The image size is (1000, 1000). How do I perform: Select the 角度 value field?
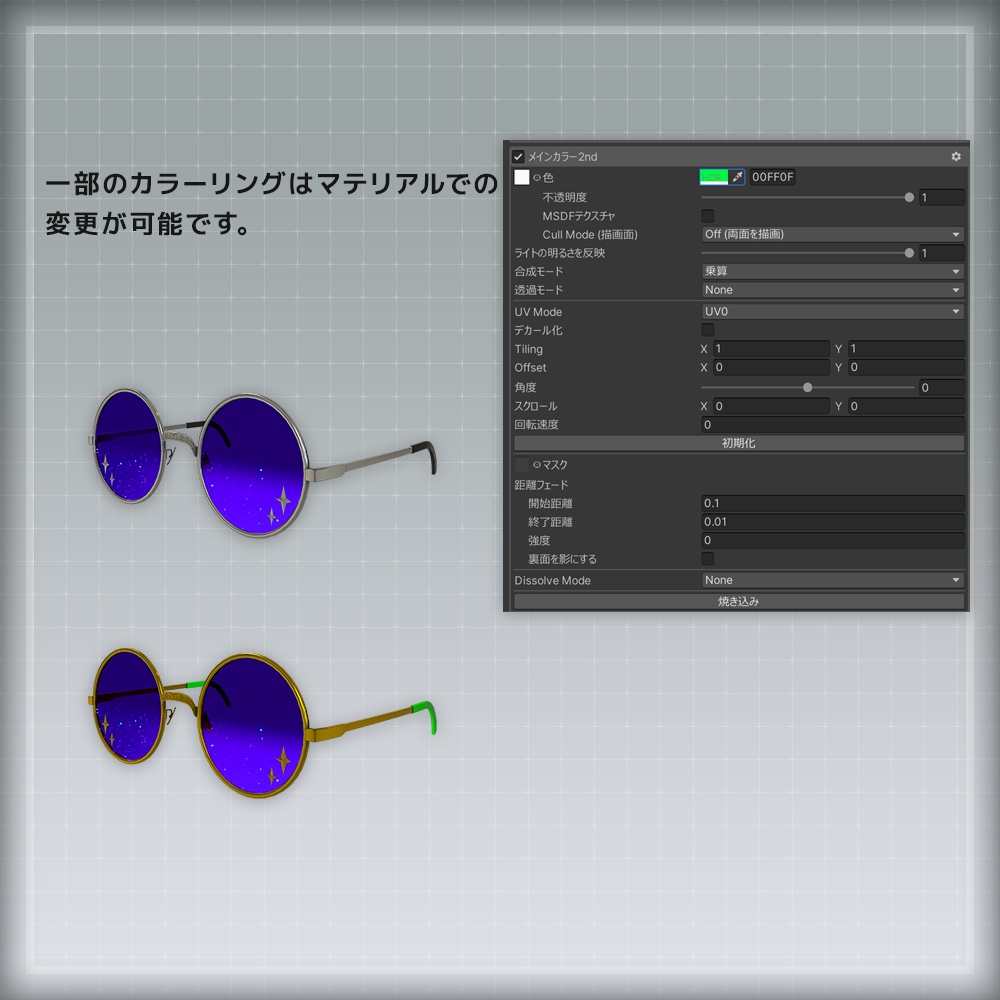click(941, 387)
